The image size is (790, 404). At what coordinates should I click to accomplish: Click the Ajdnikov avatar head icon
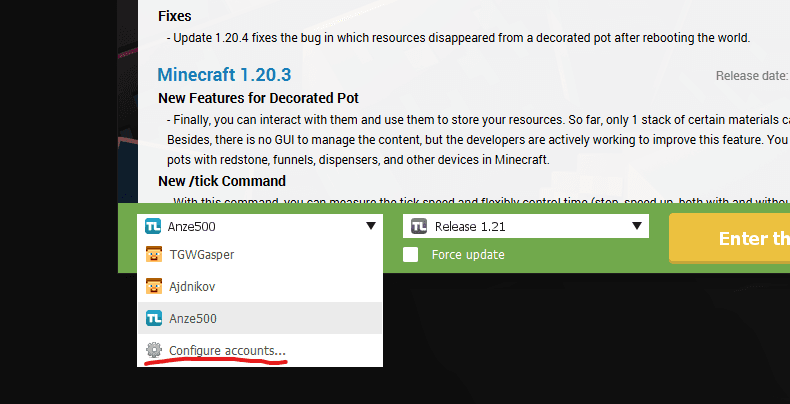(x=154, y=287)
